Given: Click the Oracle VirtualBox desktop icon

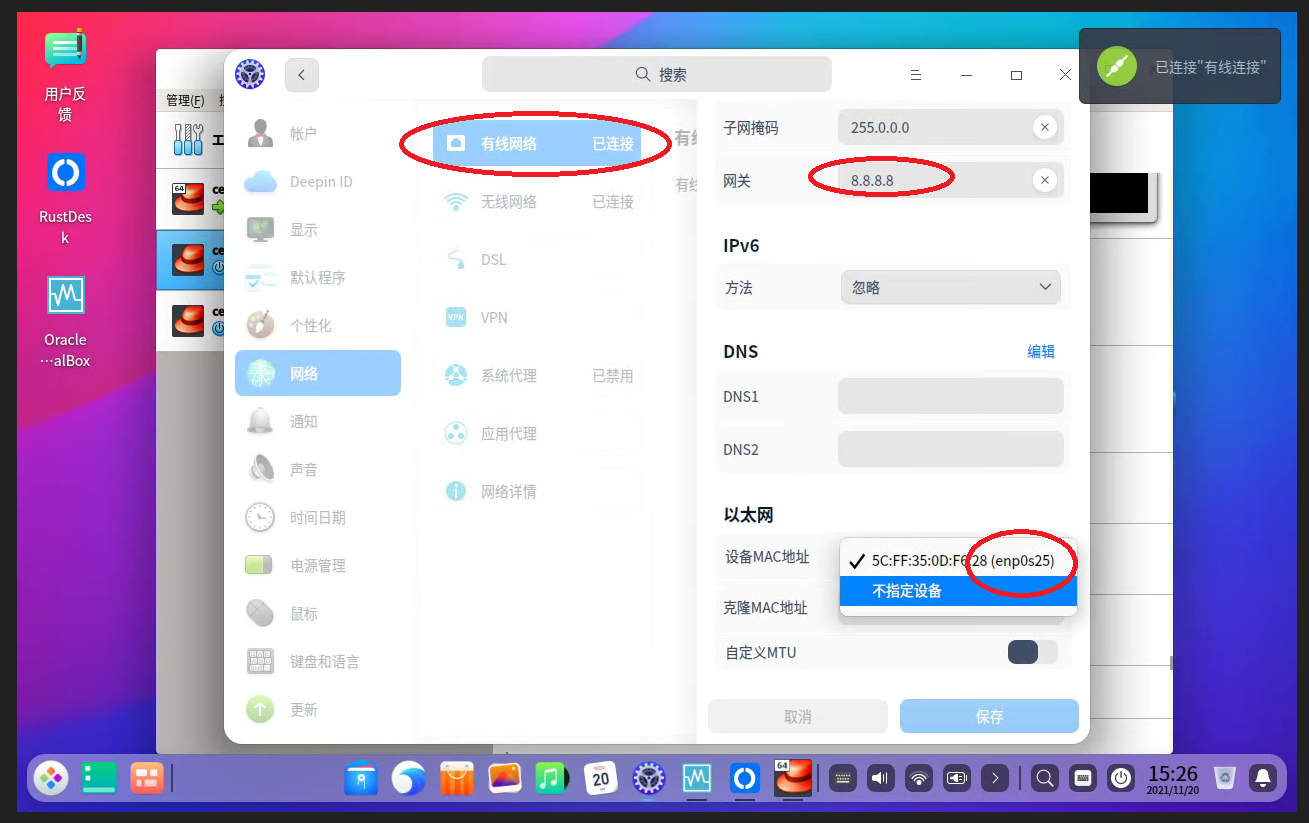Looking at the screenshot, I should point(65,321).
